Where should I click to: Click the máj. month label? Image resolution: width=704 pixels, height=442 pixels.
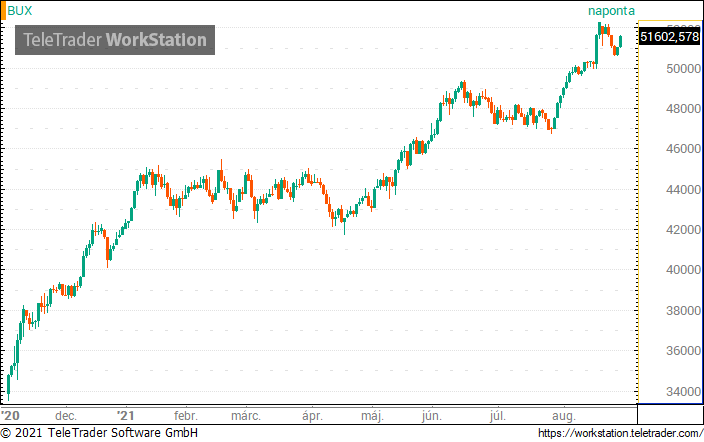(372, 416)
